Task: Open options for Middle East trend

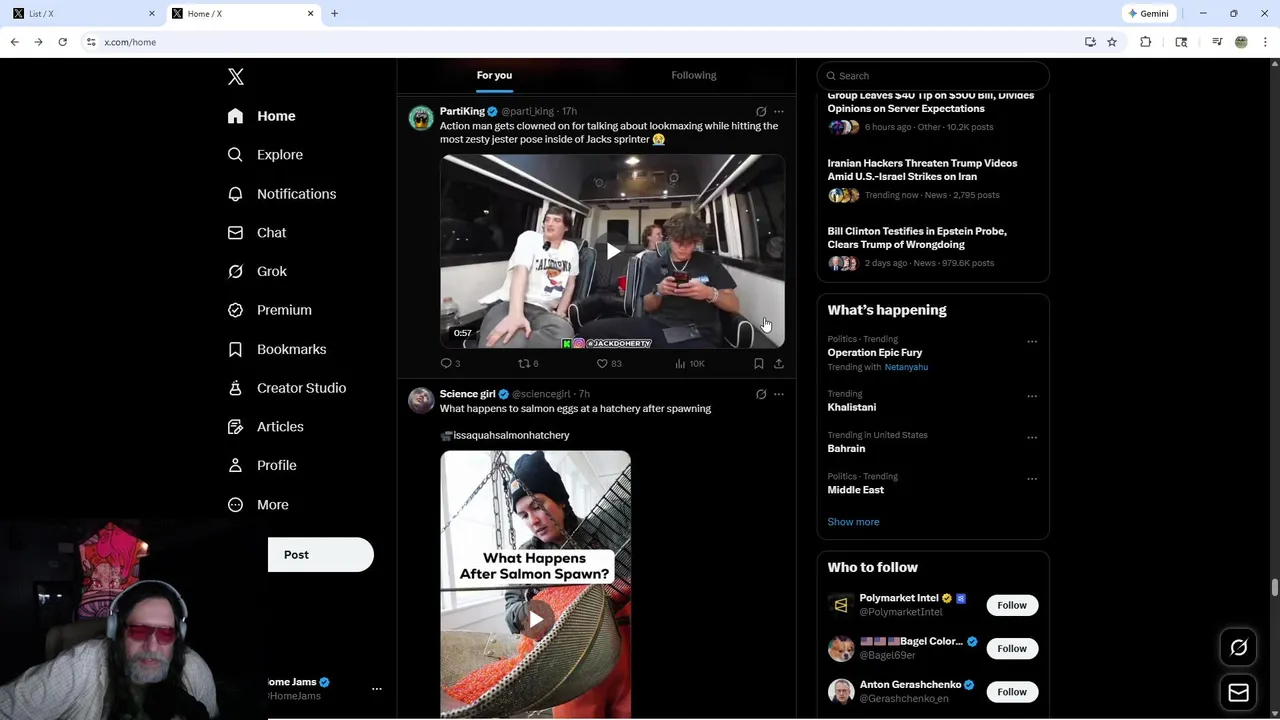Action: click(x=1032, y=479)
